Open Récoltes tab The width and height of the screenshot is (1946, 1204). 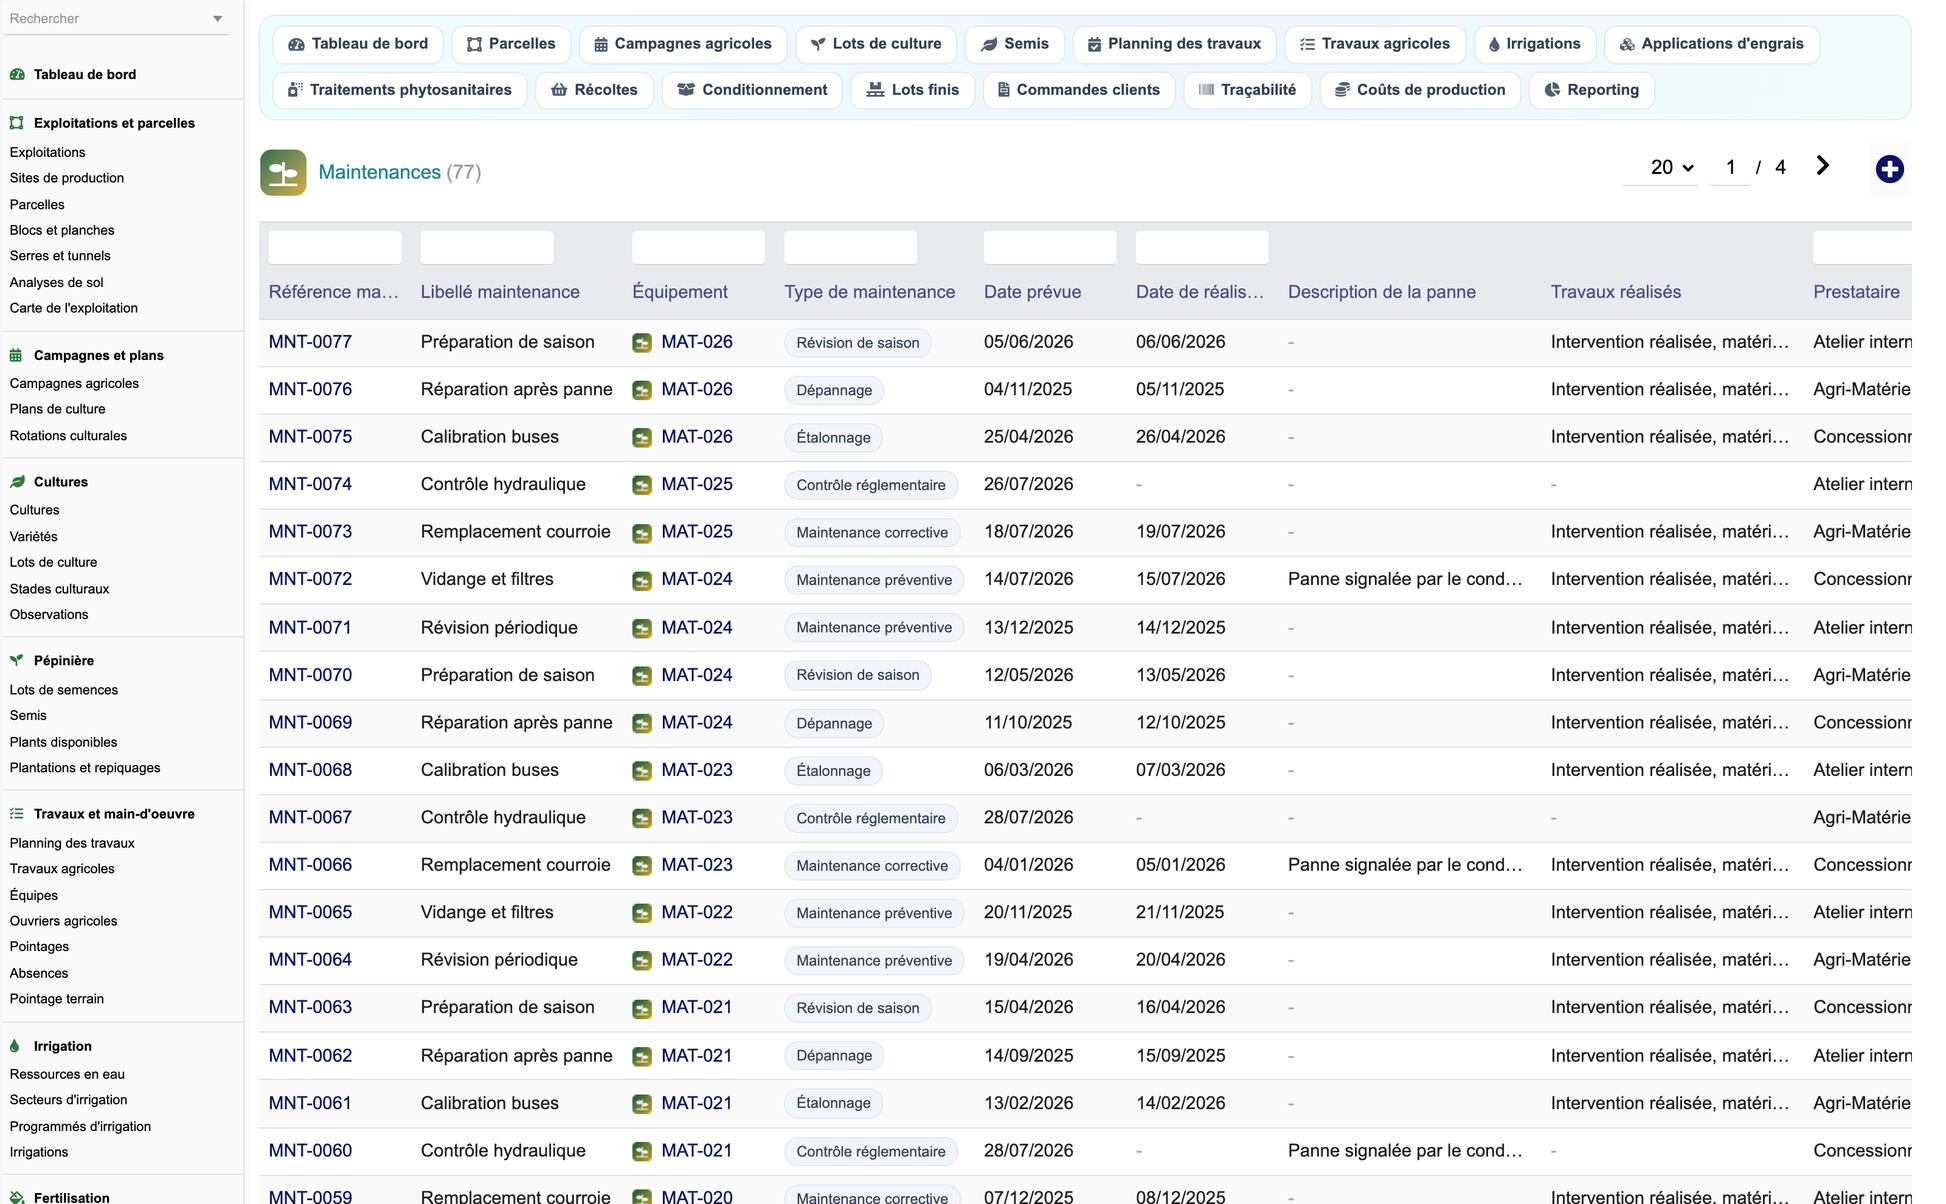coord(594,90)
